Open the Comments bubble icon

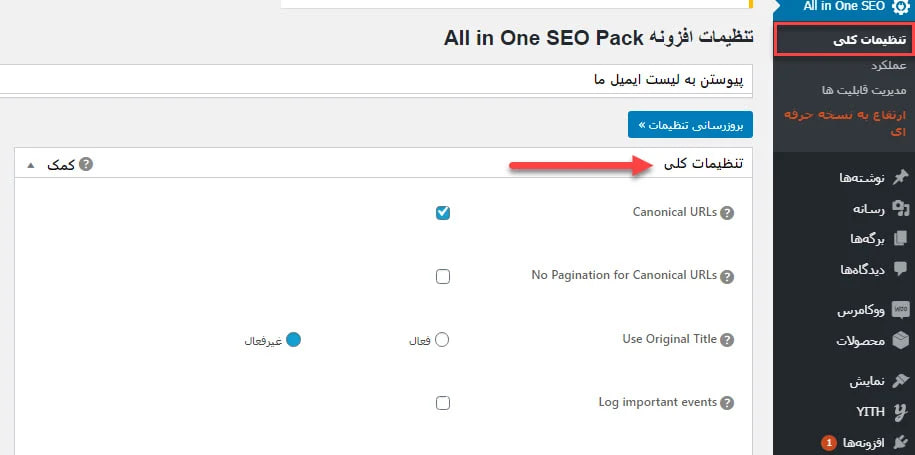click(900, 269)
